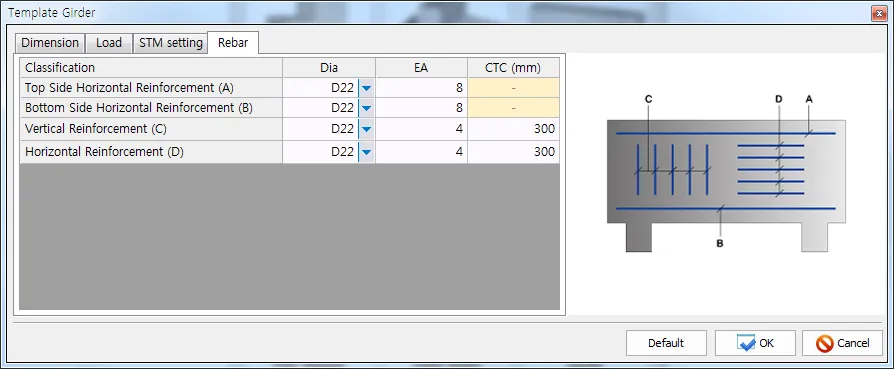Close the Template Girder dialog
This screenshot has height=369, width=894.
point(879,13)
